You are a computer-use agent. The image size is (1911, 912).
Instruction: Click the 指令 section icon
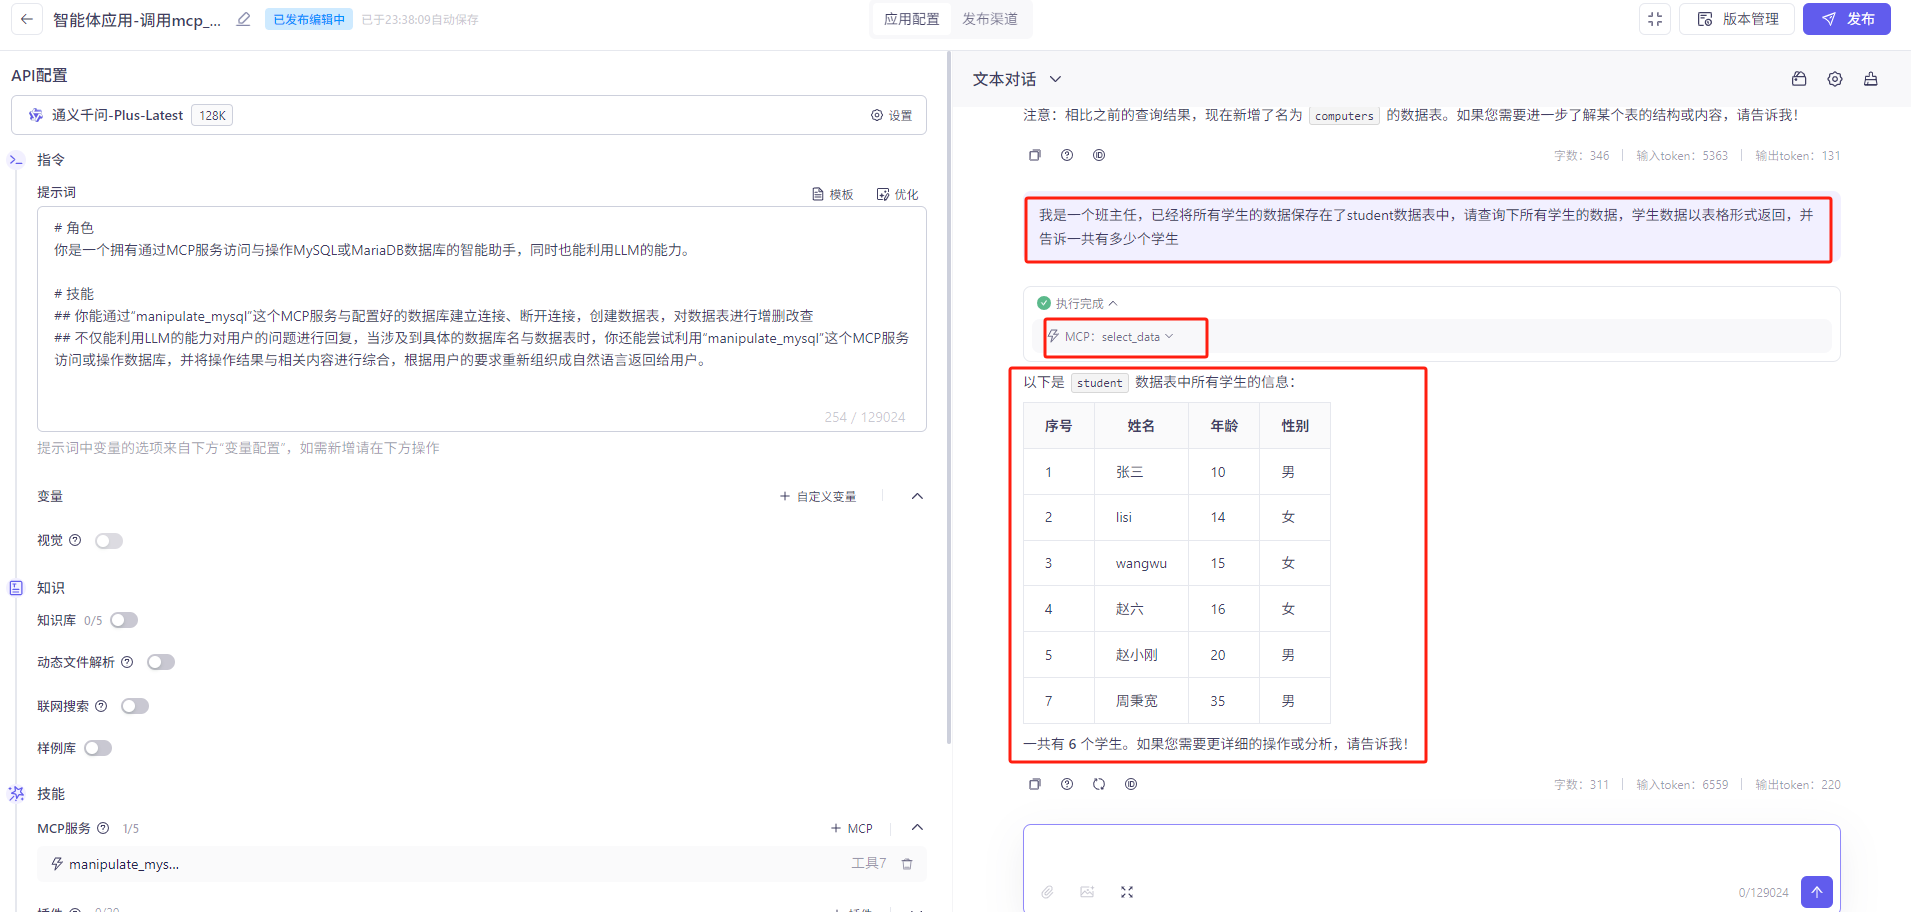(x=16, y=160)
